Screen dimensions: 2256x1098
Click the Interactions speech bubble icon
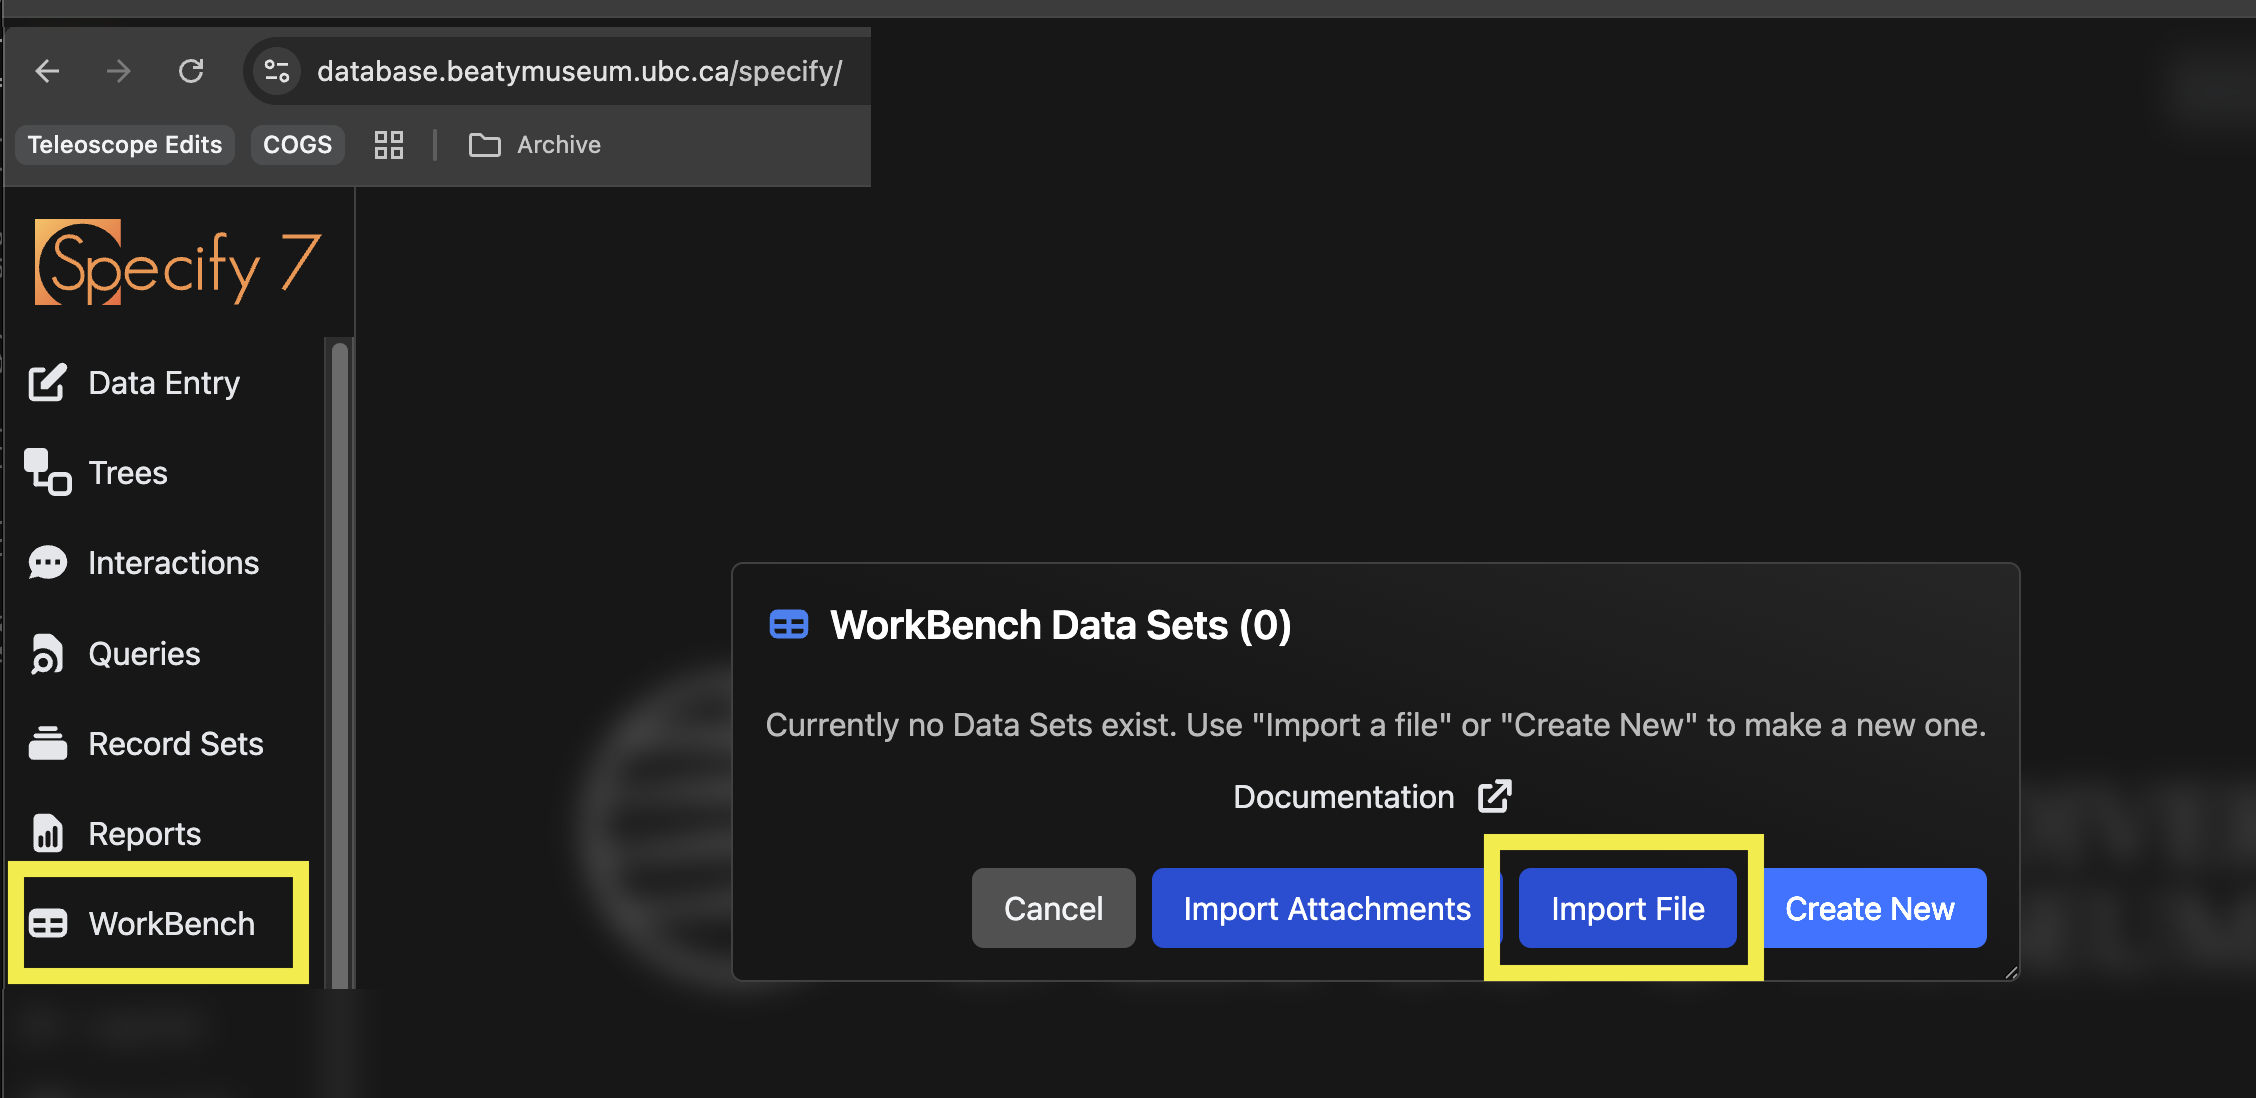47,563
